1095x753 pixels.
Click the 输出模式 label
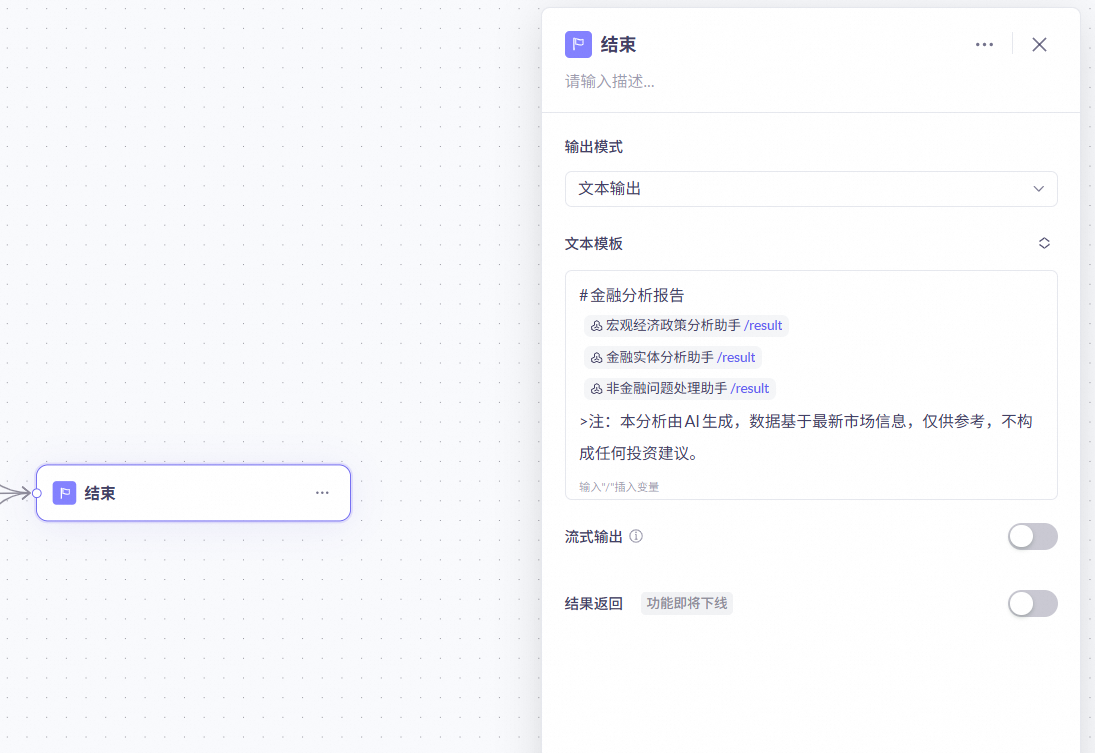(x=594, y=147)
